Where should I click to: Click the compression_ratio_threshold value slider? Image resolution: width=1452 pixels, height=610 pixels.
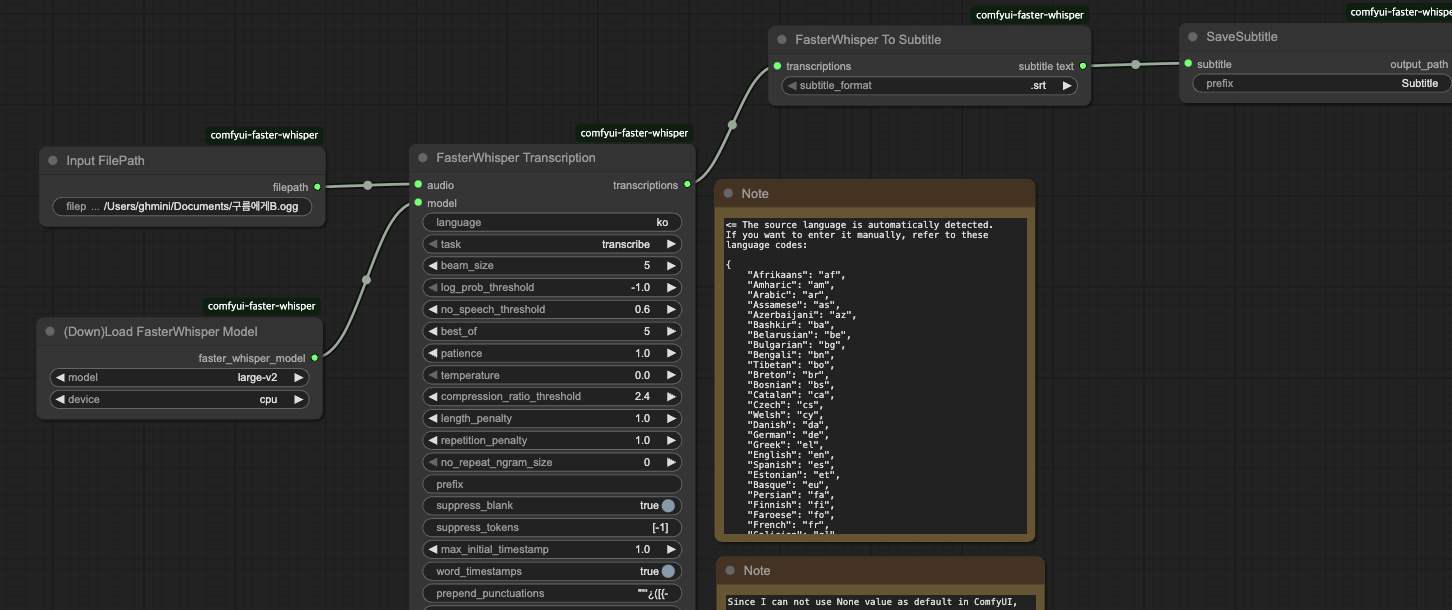[552, 397]
